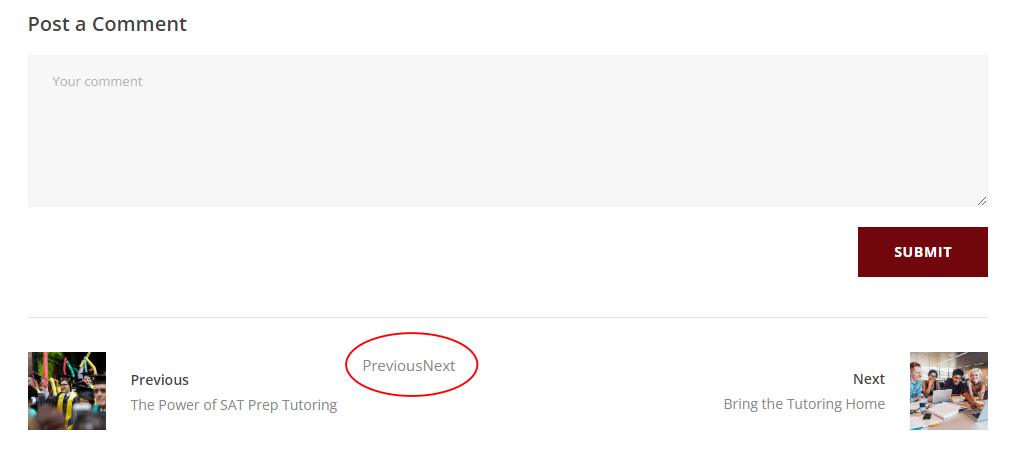Click the yellow-stoled graduate in left thumbnail
Screen dimensions: 1036x460
[x=64, y=395]
